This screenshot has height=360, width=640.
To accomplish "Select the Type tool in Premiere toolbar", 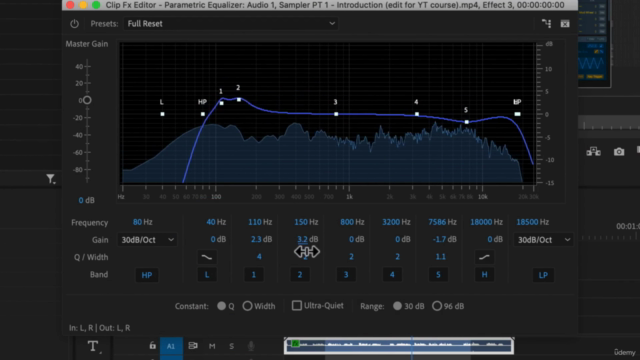I will 93,347.
